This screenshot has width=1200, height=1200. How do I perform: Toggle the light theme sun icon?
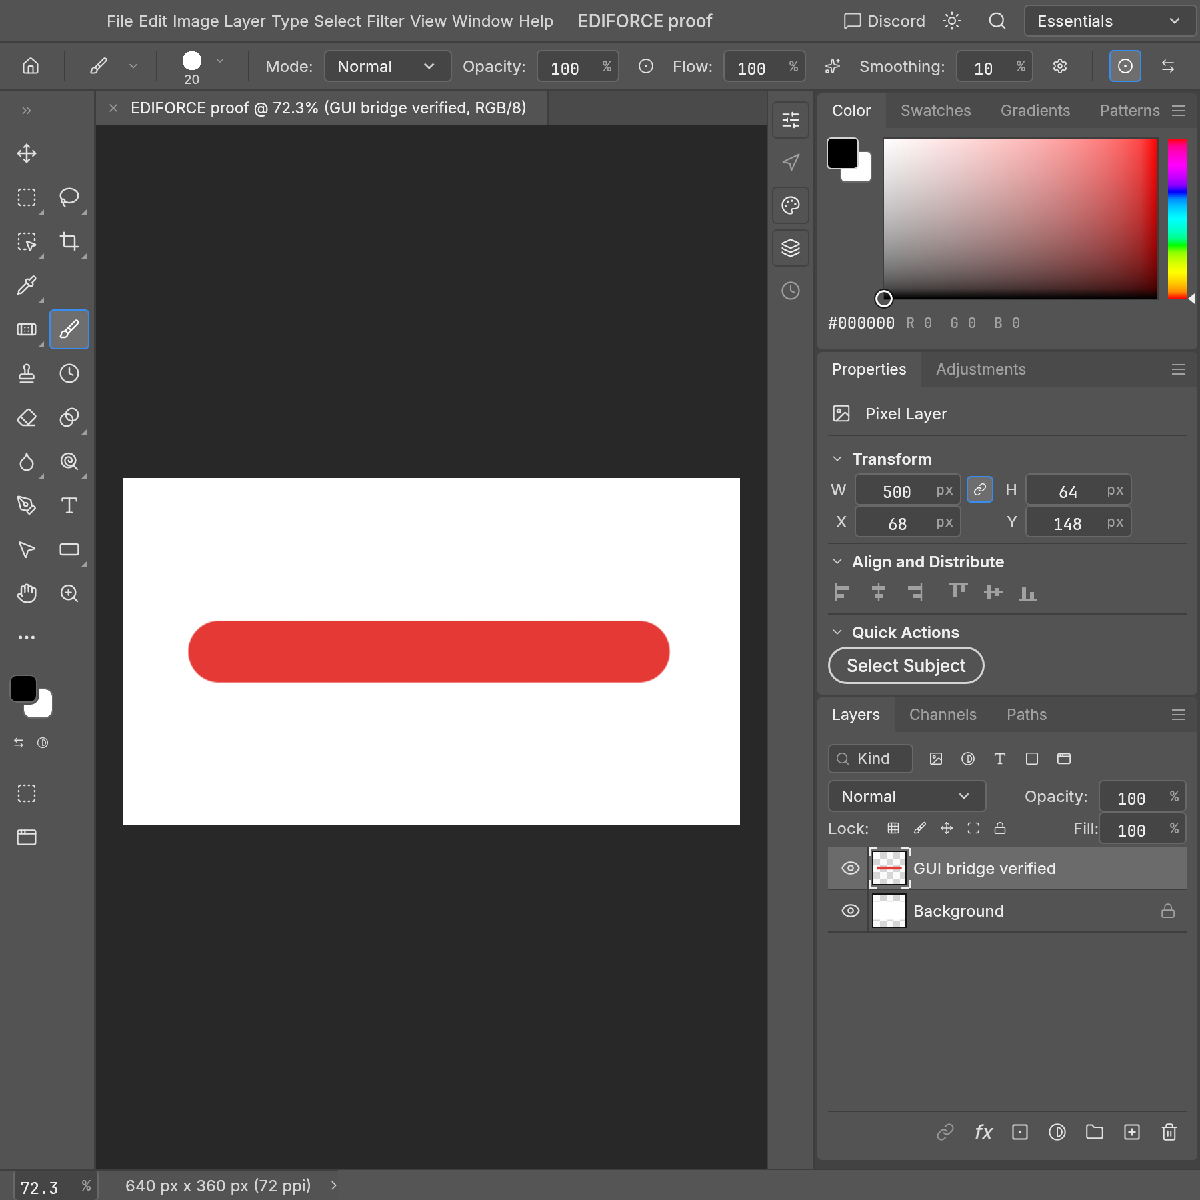(x=952, y=21)
